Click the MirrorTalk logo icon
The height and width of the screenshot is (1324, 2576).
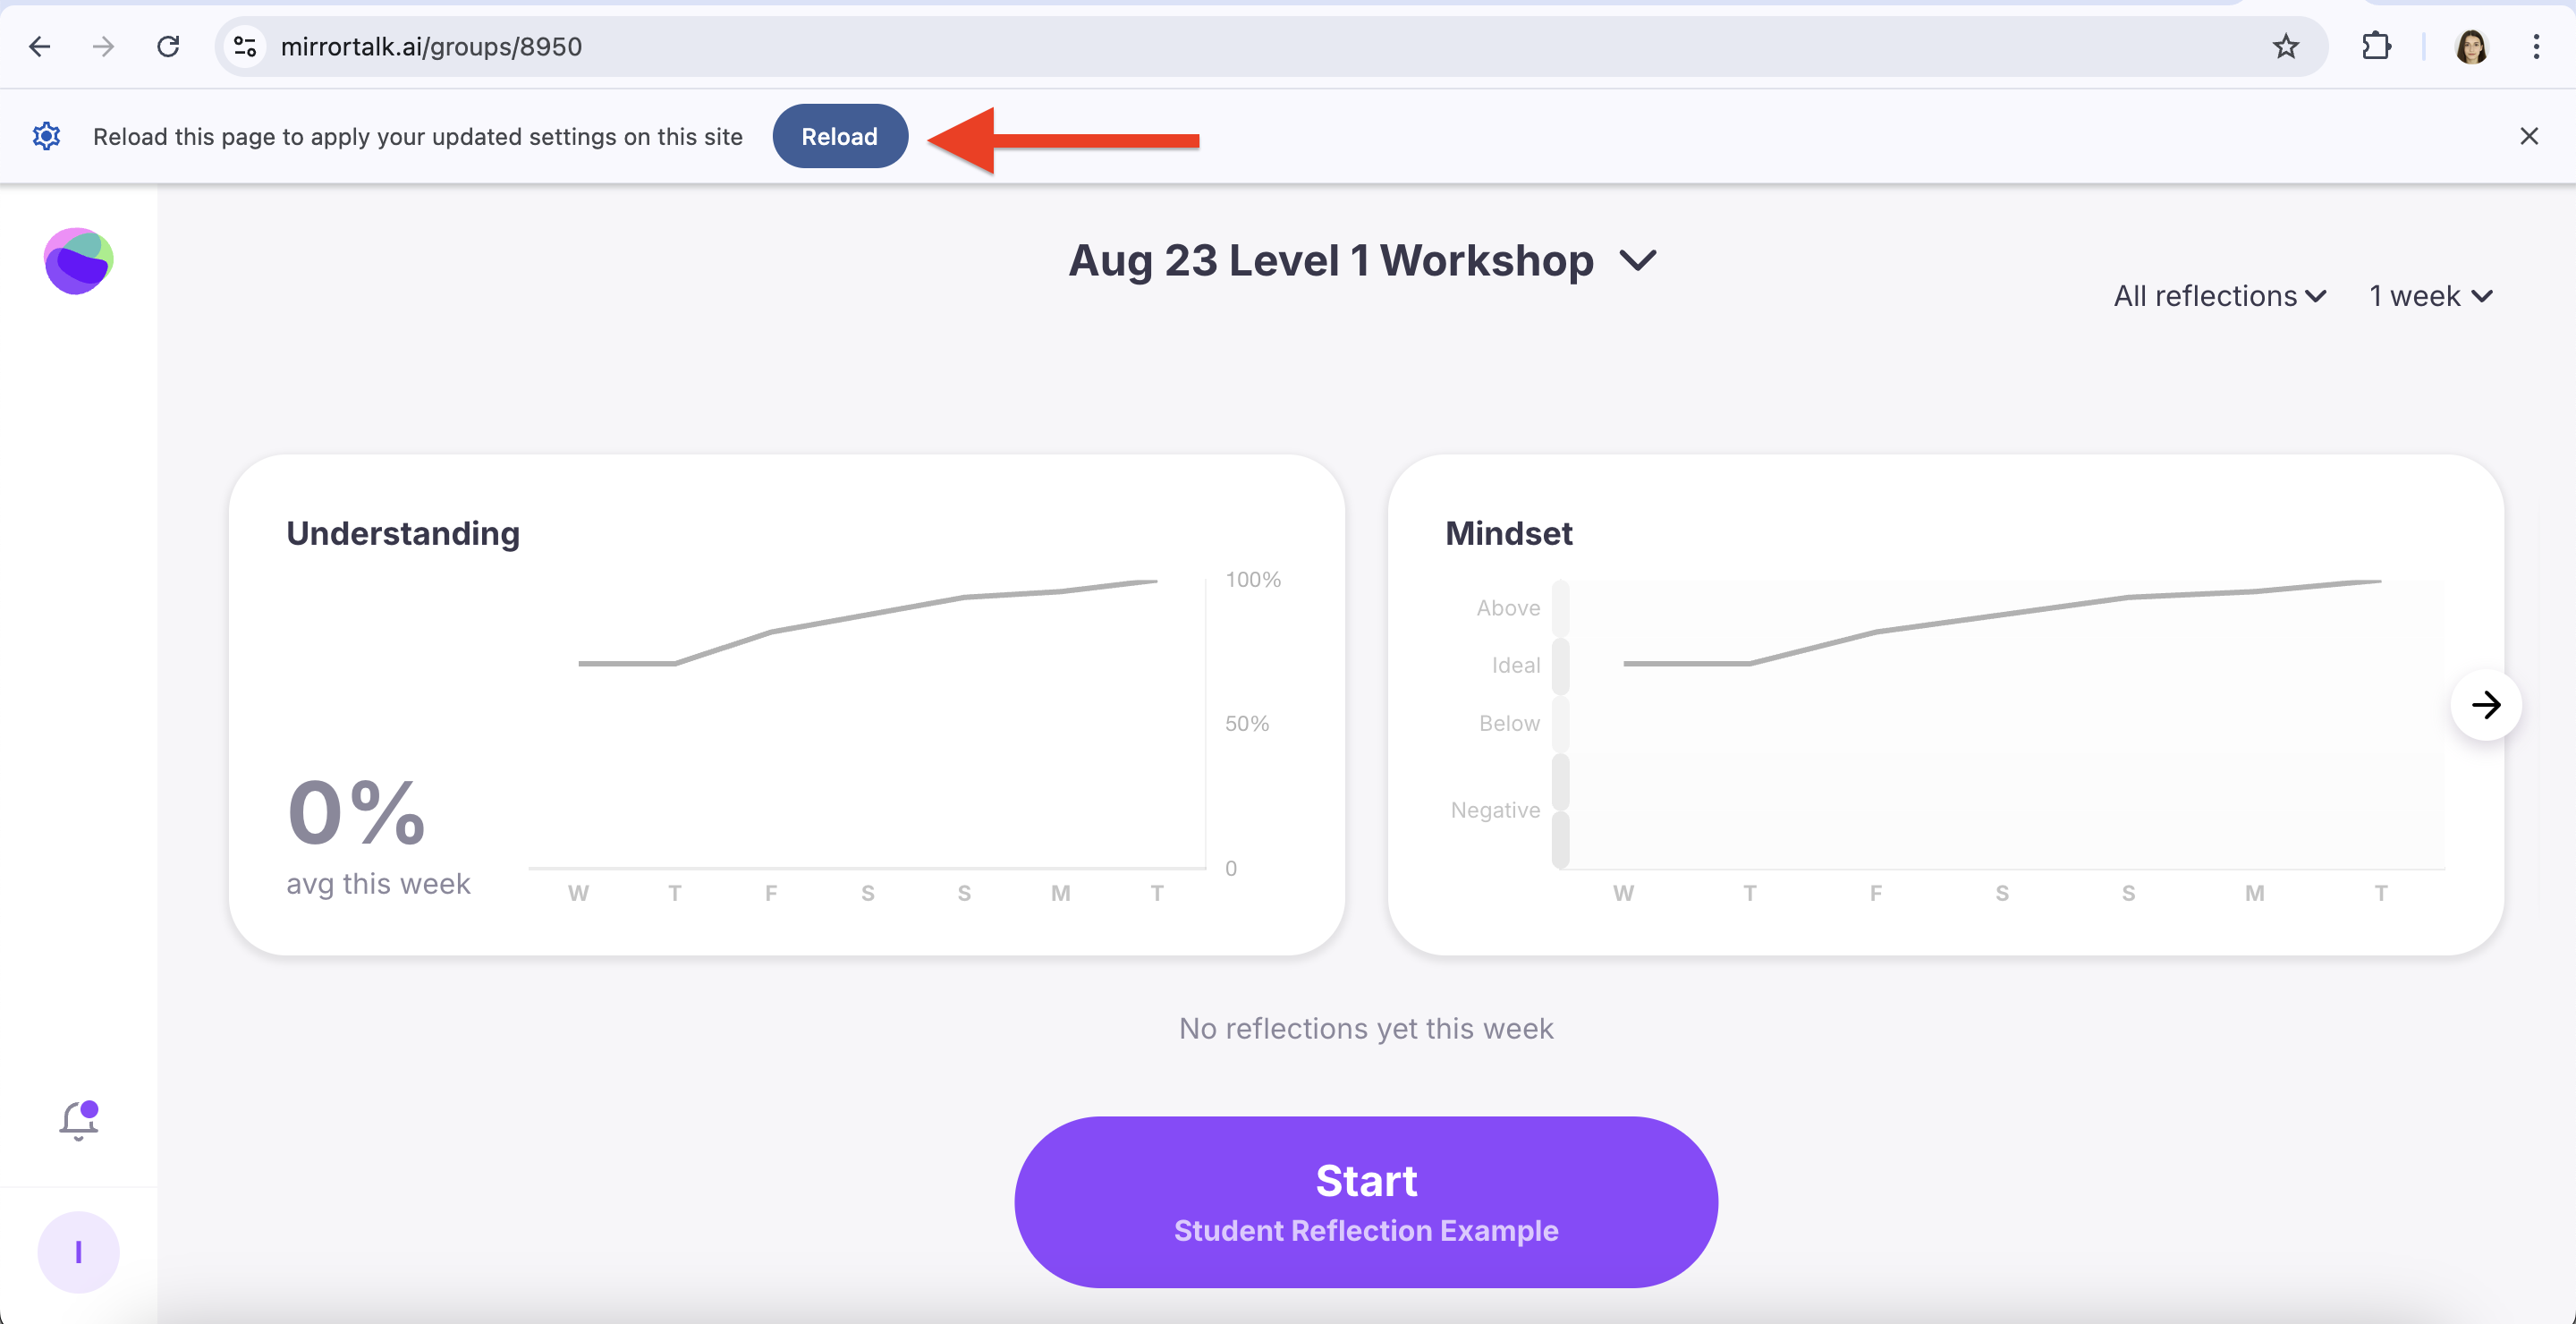point(80,260)
